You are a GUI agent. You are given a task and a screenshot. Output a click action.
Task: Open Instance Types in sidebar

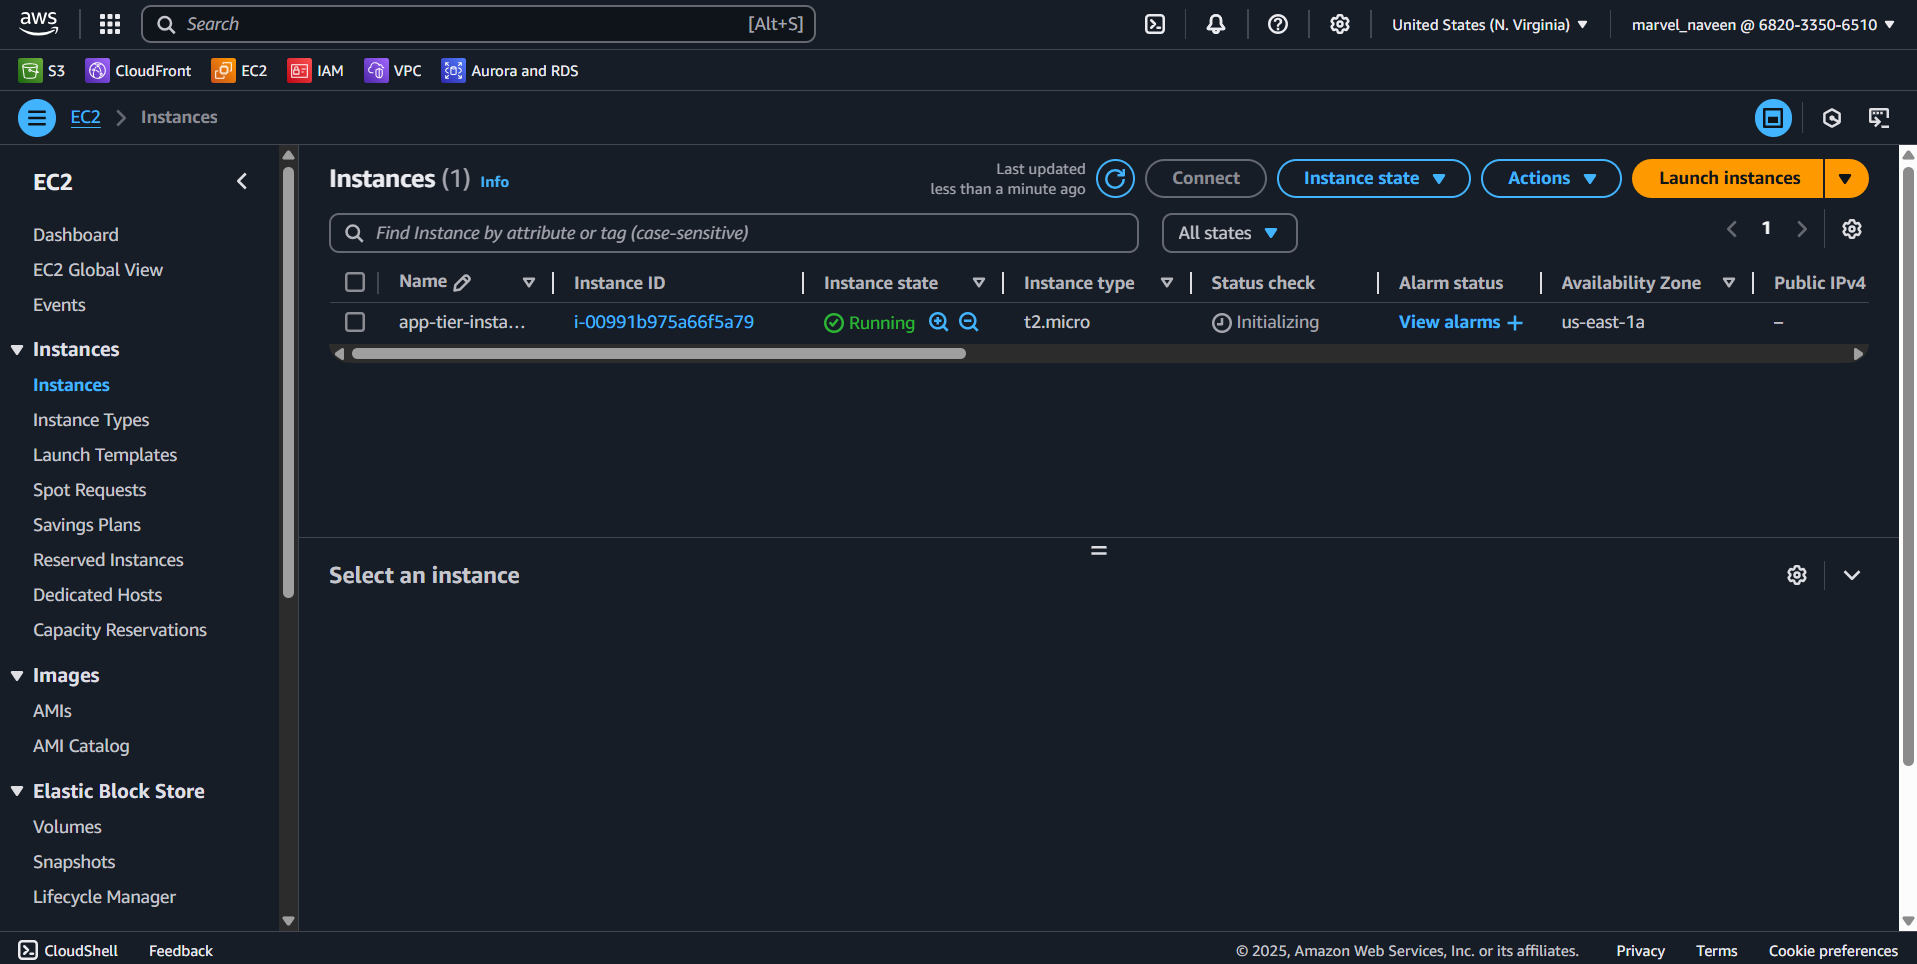point(91,420)
